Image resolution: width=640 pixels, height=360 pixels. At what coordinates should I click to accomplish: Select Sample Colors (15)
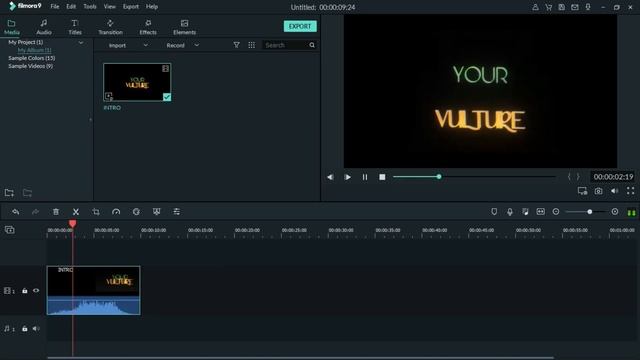(31, 58)
